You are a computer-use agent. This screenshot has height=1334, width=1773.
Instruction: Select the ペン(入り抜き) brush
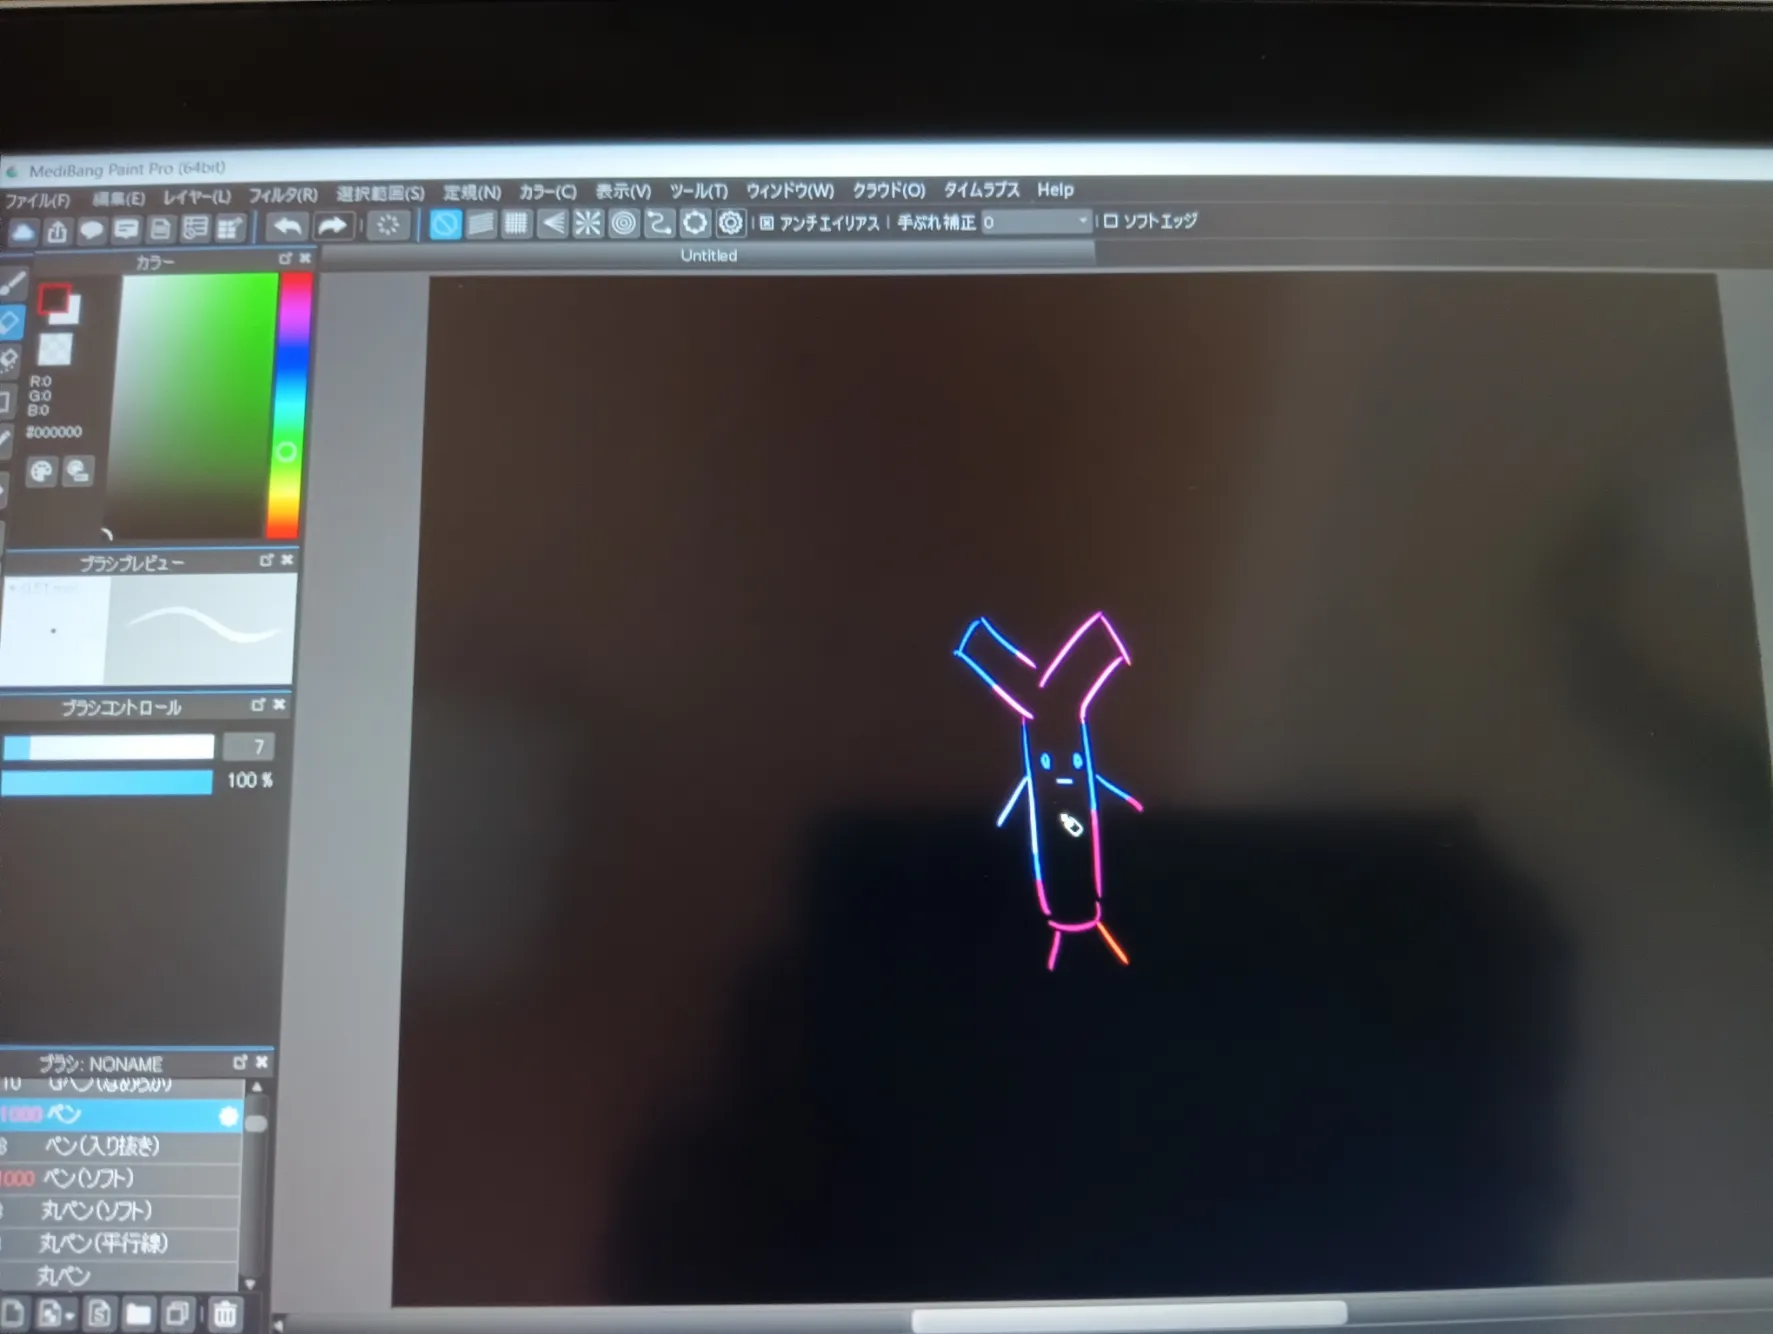click(120, 1146)
